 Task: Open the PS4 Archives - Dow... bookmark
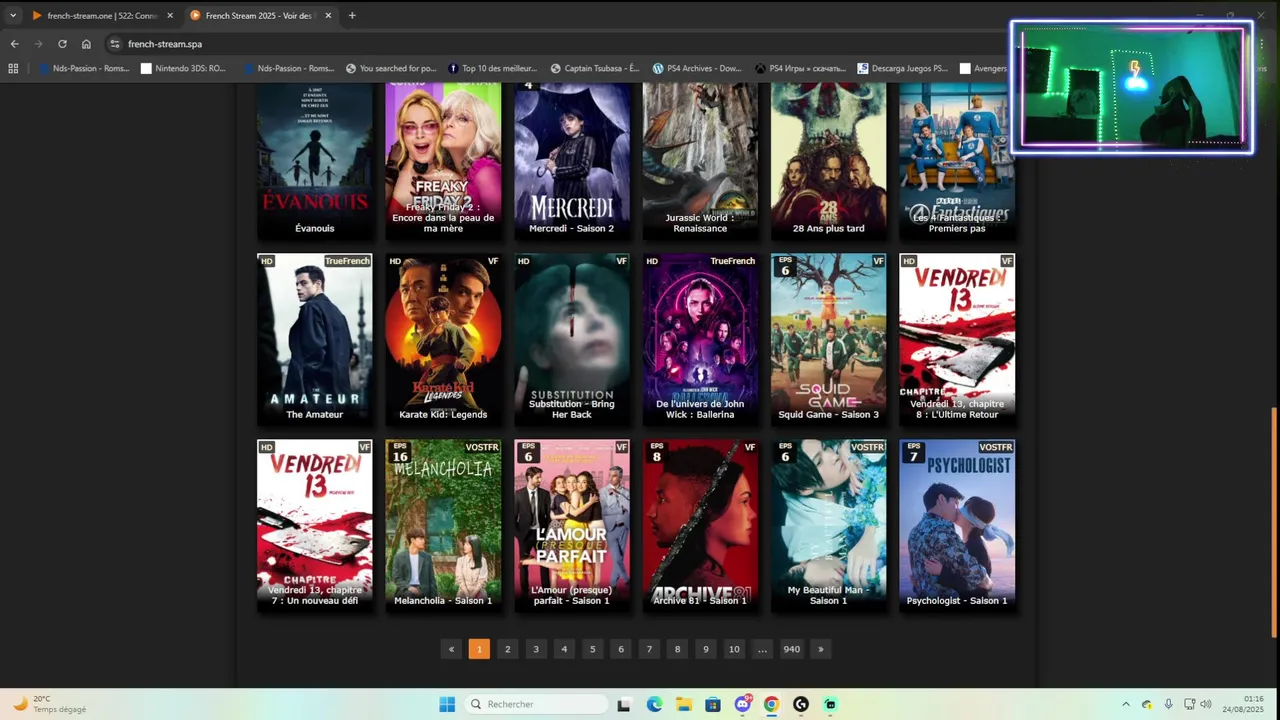[x=698, y=68]
